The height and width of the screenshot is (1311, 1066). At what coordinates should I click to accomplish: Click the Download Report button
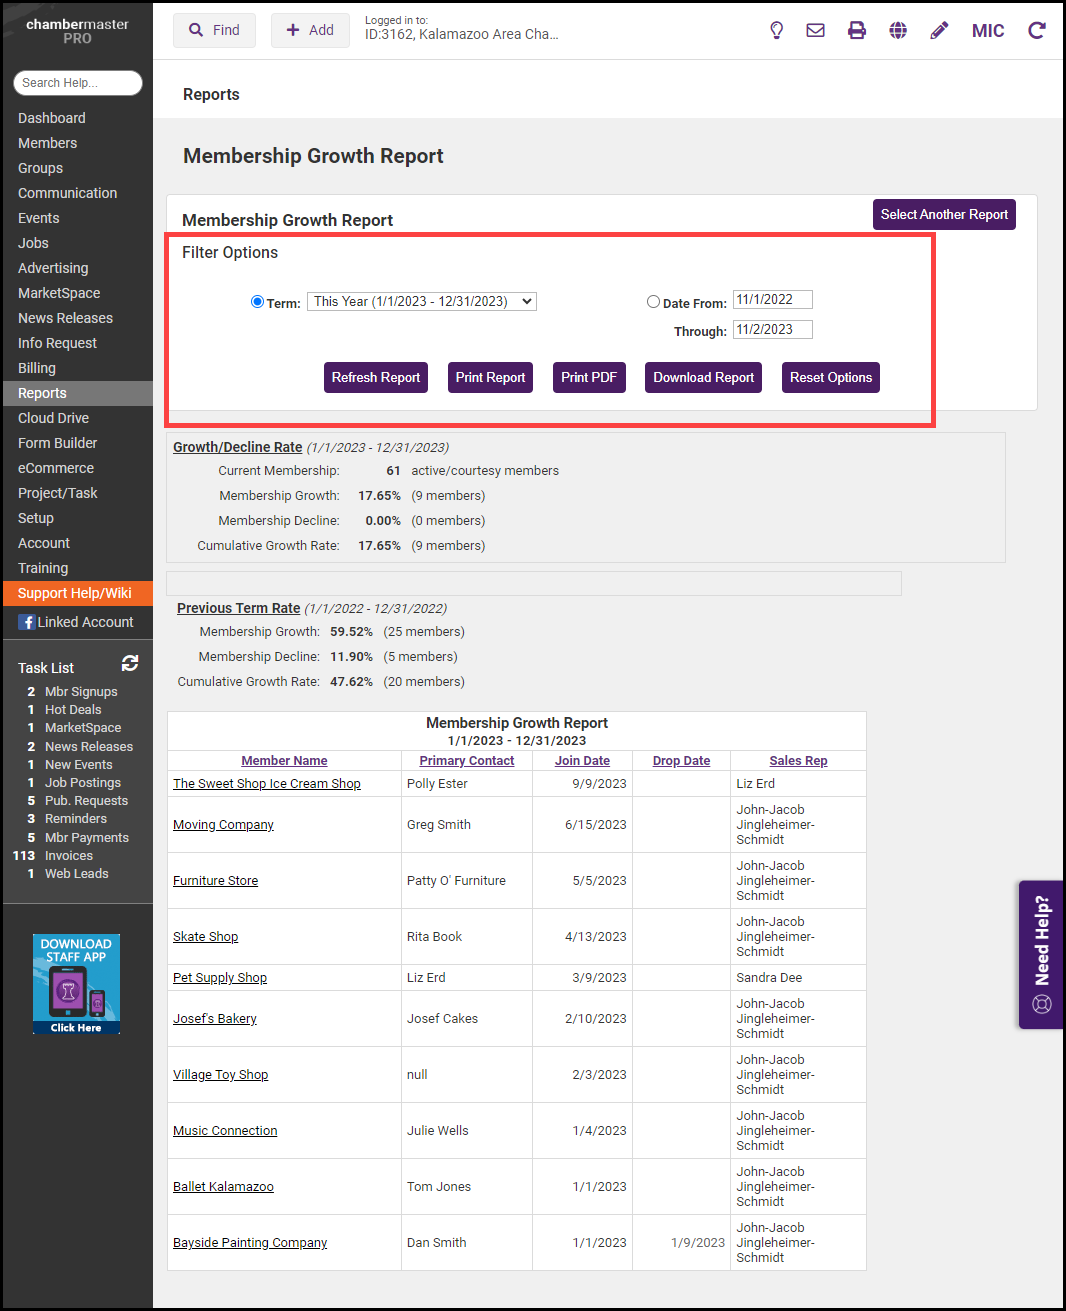click(x=703, y=378)
